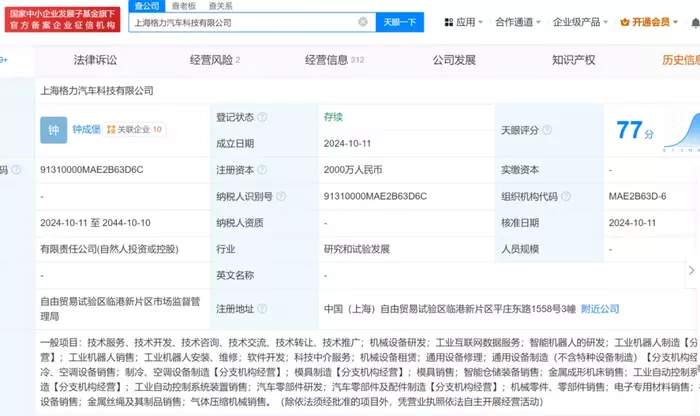Open the 法律诉讼 tab
Viewport: 700px width, 416px height.
[x=95, y=60]
